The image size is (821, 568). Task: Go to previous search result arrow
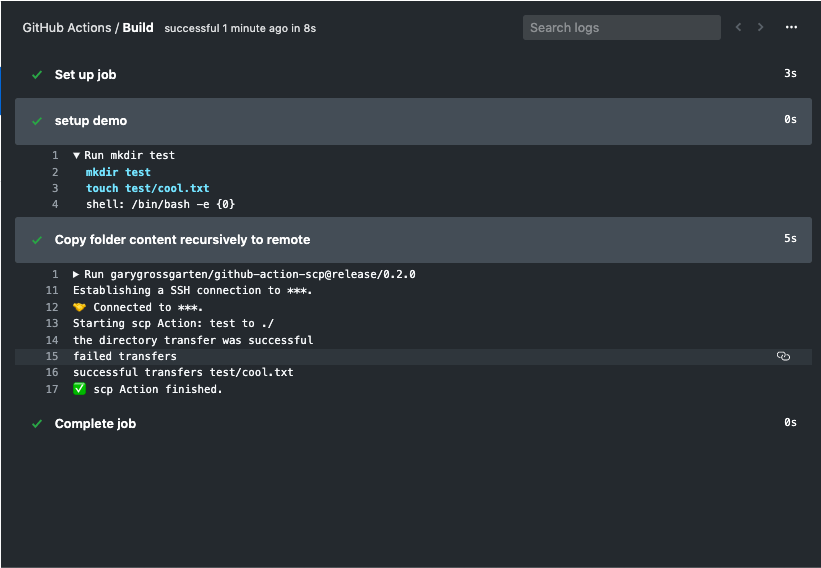click(738, 27)
